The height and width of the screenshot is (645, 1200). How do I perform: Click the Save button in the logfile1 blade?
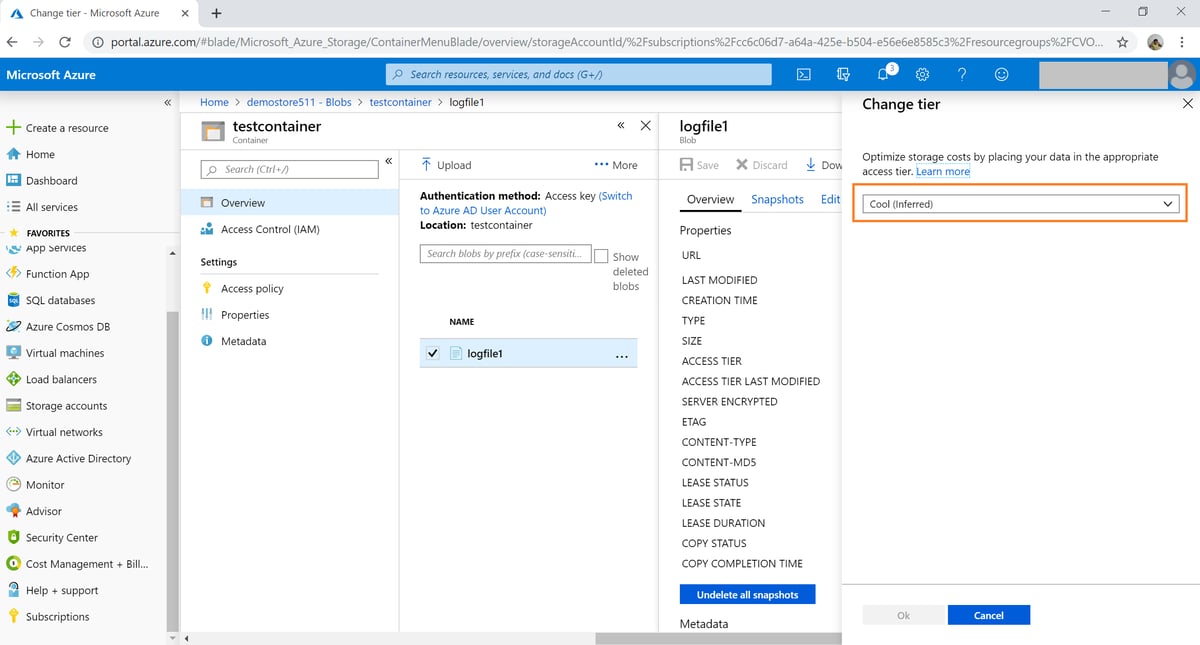[x=699, y=165]
